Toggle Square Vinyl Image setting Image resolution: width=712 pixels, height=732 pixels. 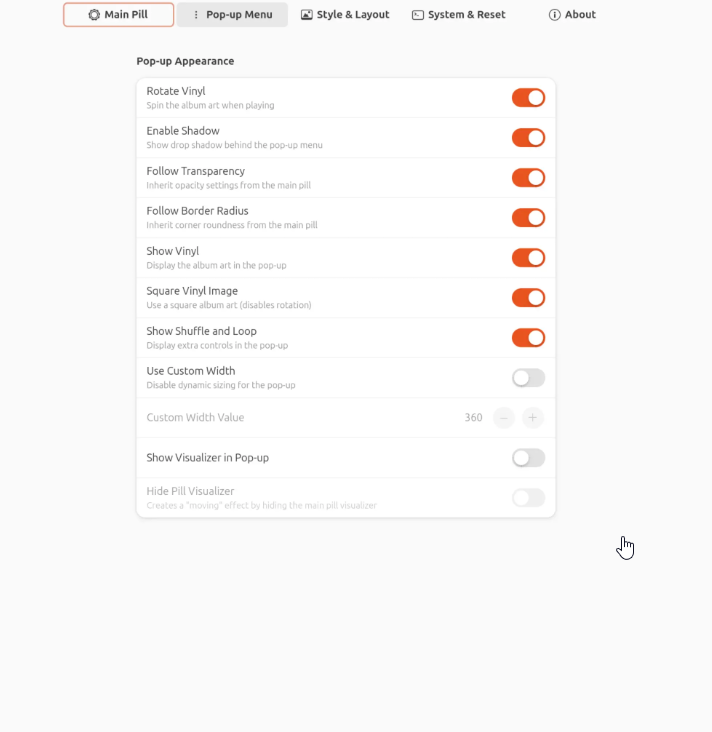(528, 298)
